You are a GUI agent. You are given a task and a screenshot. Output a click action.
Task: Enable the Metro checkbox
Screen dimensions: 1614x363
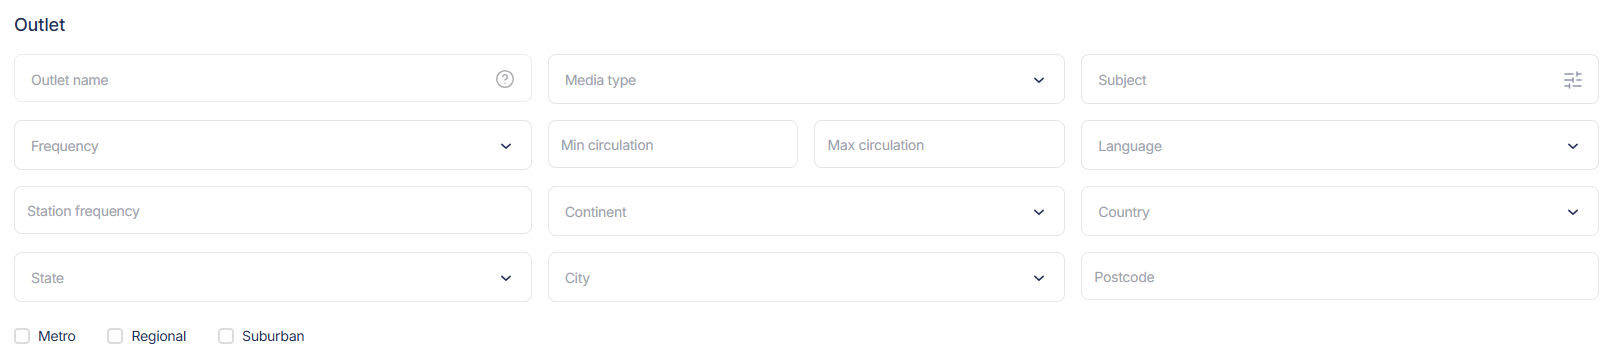(22, 336)
